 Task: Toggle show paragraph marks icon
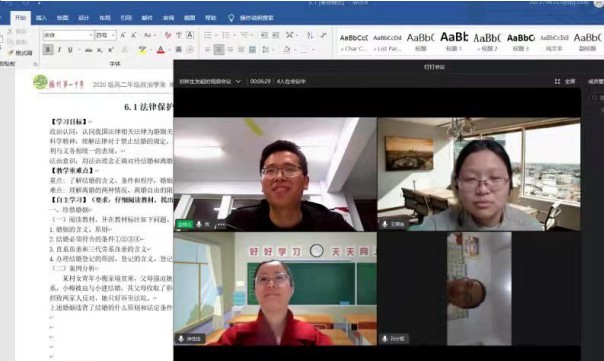(x=324, y=35)
